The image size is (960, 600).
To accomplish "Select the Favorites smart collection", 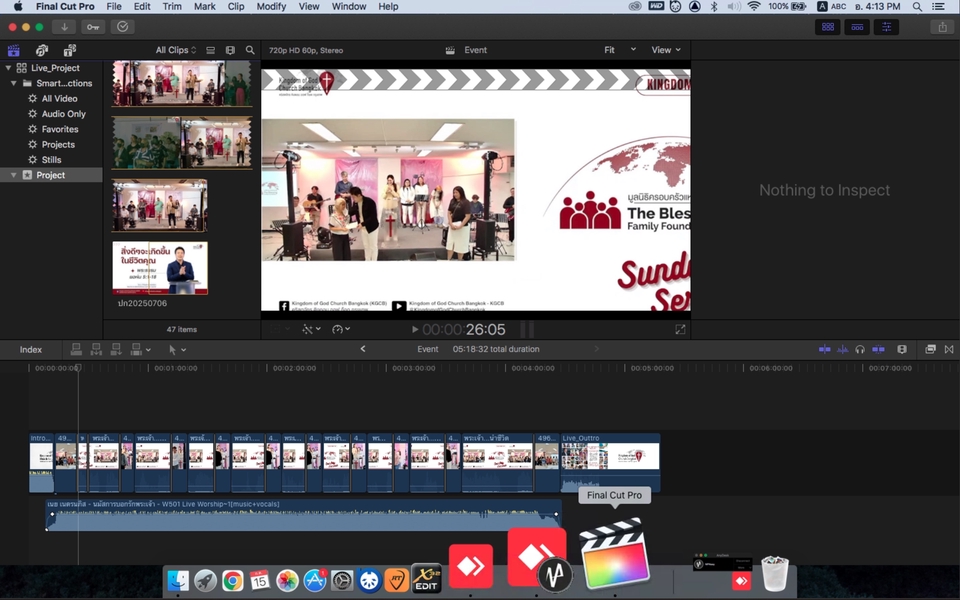I will [59, 129].
